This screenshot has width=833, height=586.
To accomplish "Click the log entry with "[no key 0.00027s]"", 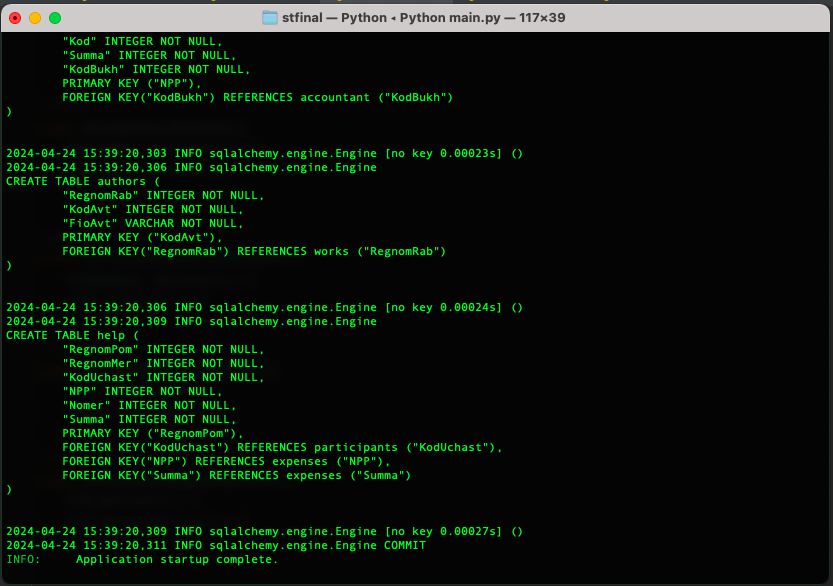I will pos(265,531).
